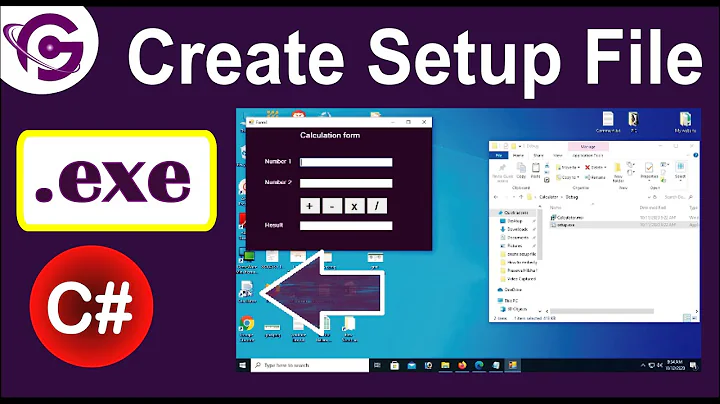Select the Manage contextual tab
Image resolution: width=720 pixels, height=404 pixels.
[x=588, y=146]
